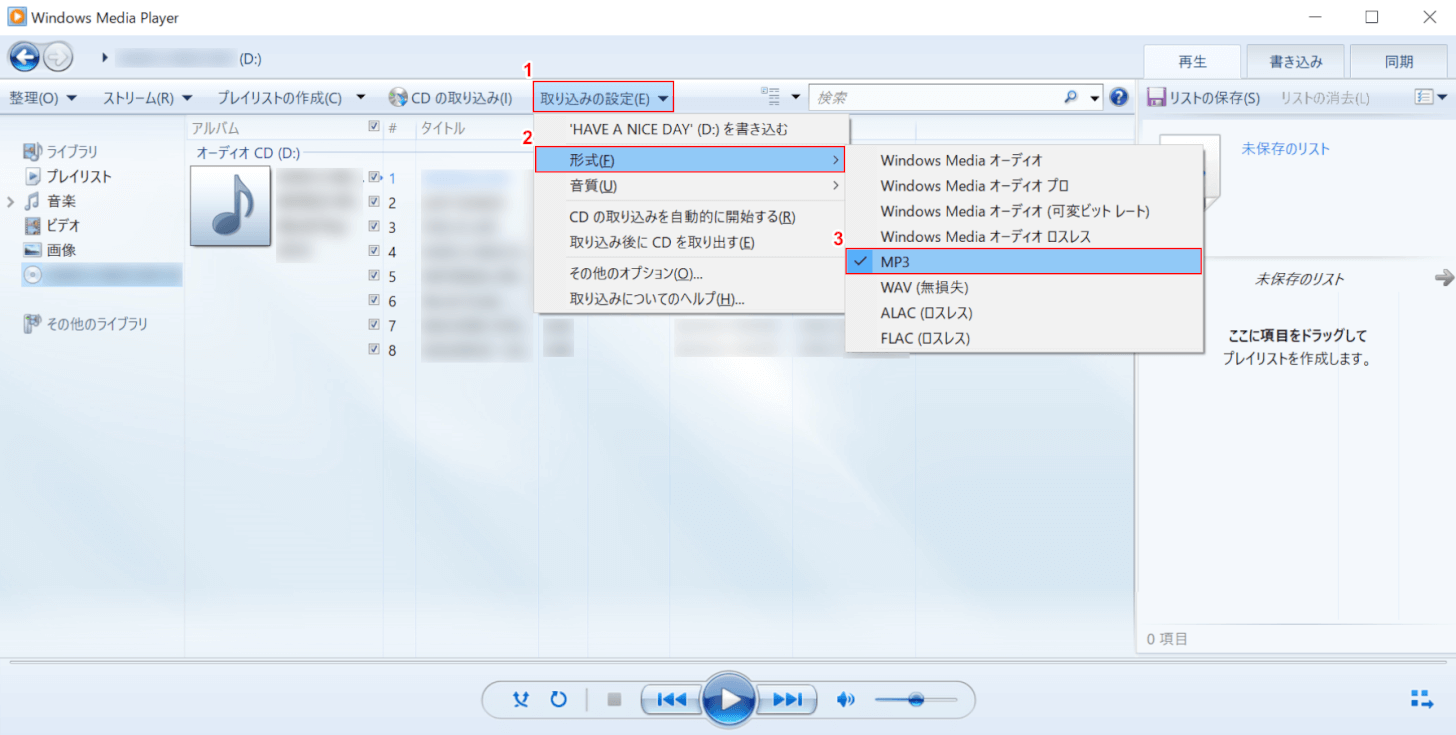This screenshot has width=1456, height=735.
Task: Choose Windows Media オーディオ format
Action: click(x=1024, y=160)
